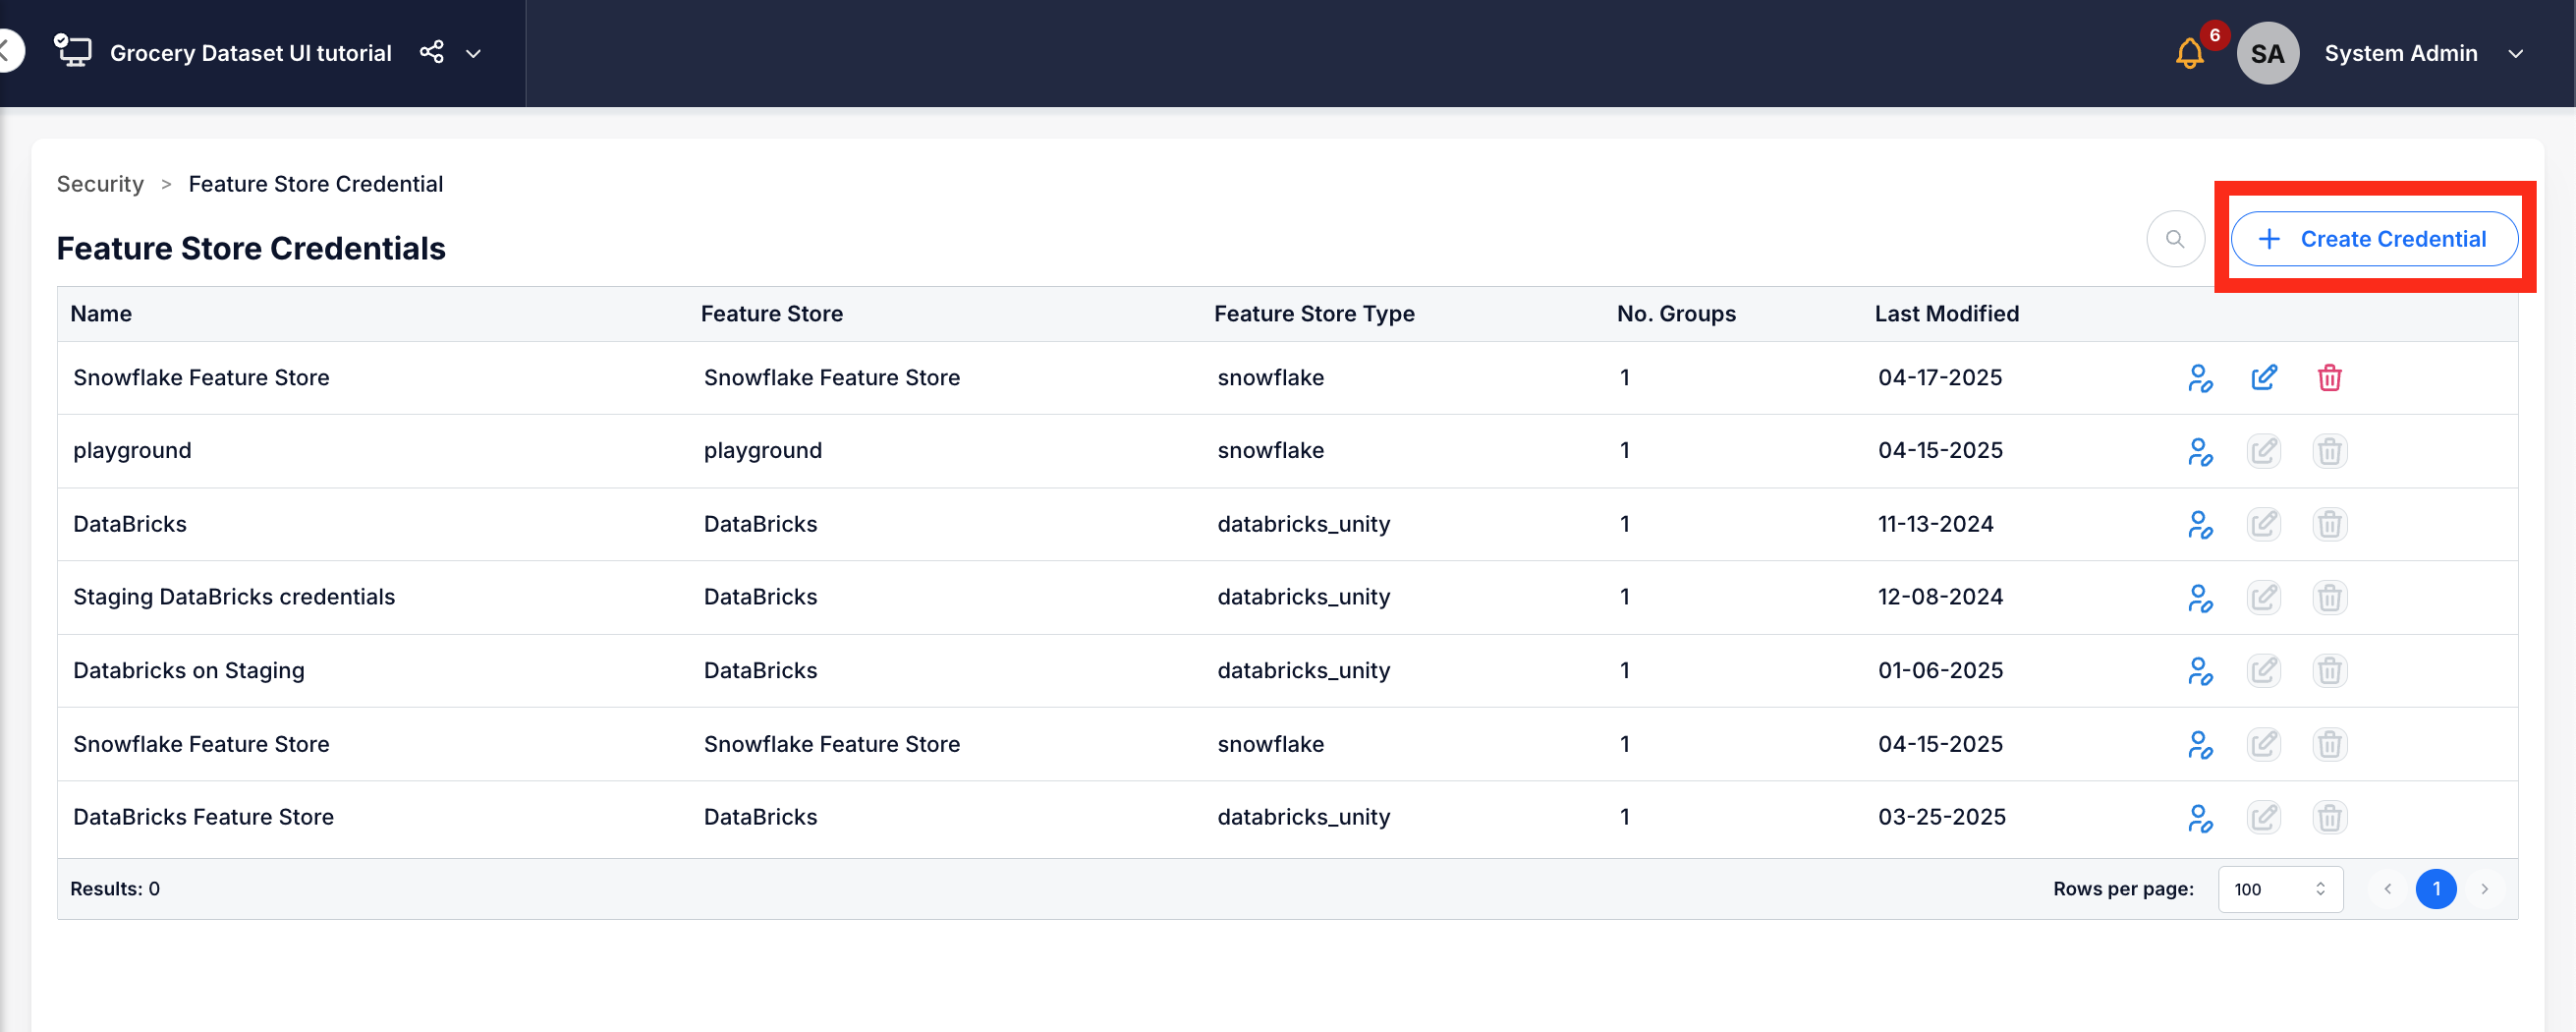
Task: Click the notification bell icon
Action: (2188, 54)
